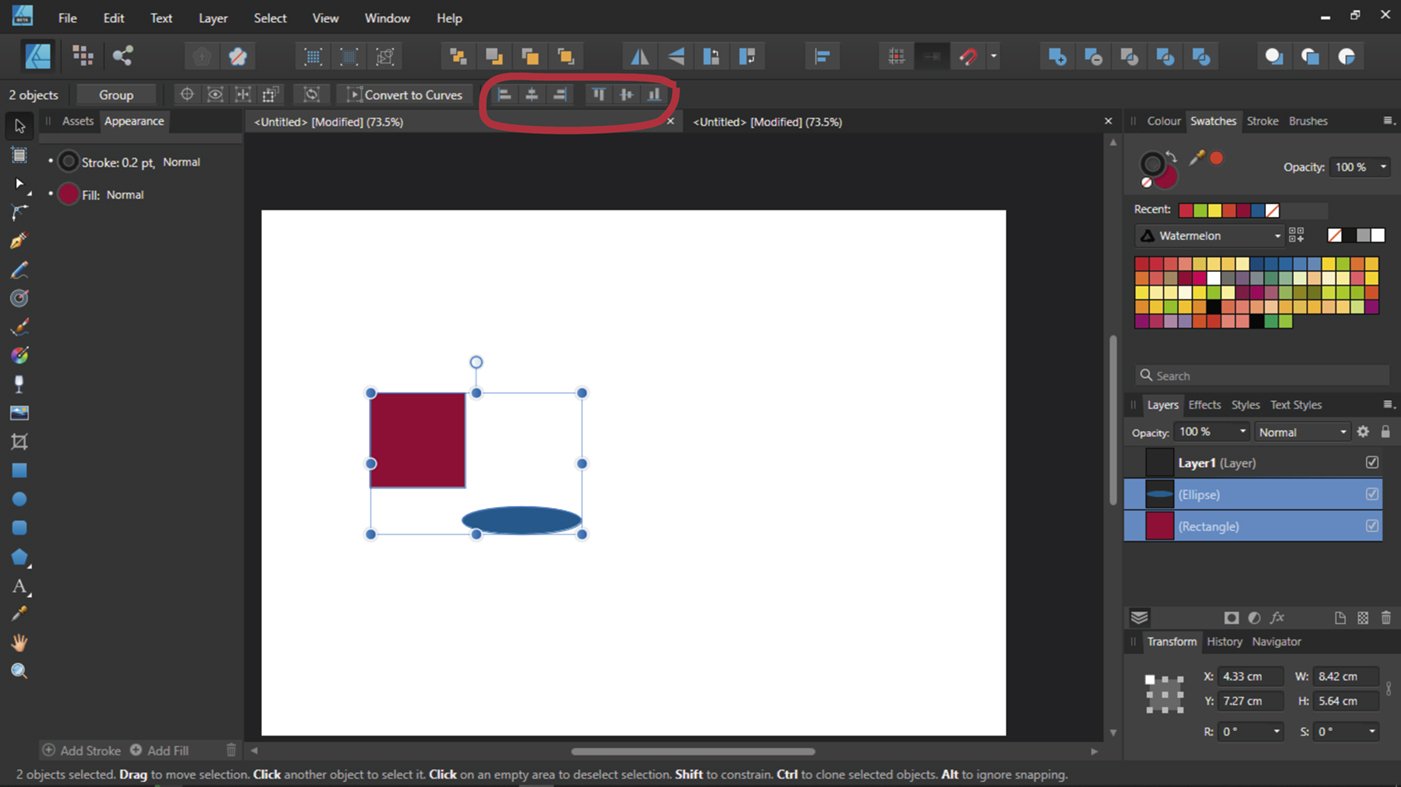This screenshot has width=1401, height=787.
Task: Click the Flip Vertical icon
Action: (x=676, y=57)
